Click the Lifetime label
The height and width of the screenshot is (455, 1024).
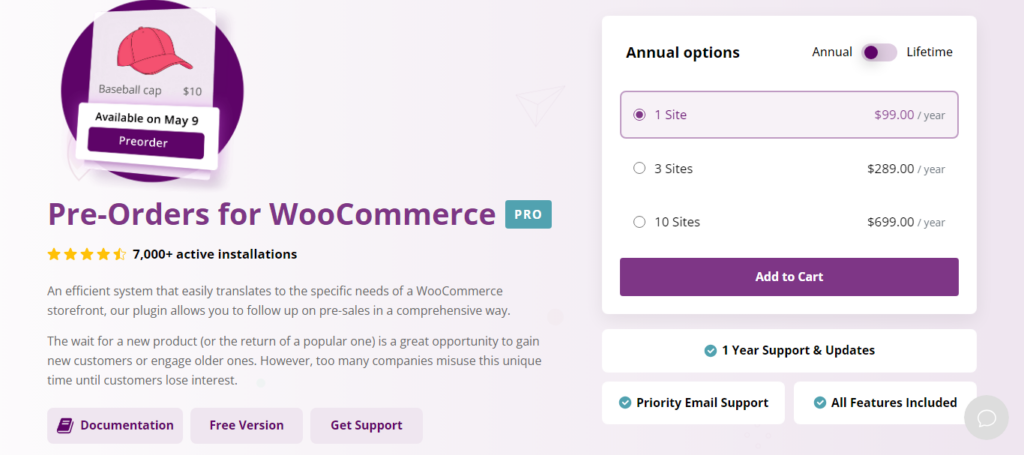(929, 52)
